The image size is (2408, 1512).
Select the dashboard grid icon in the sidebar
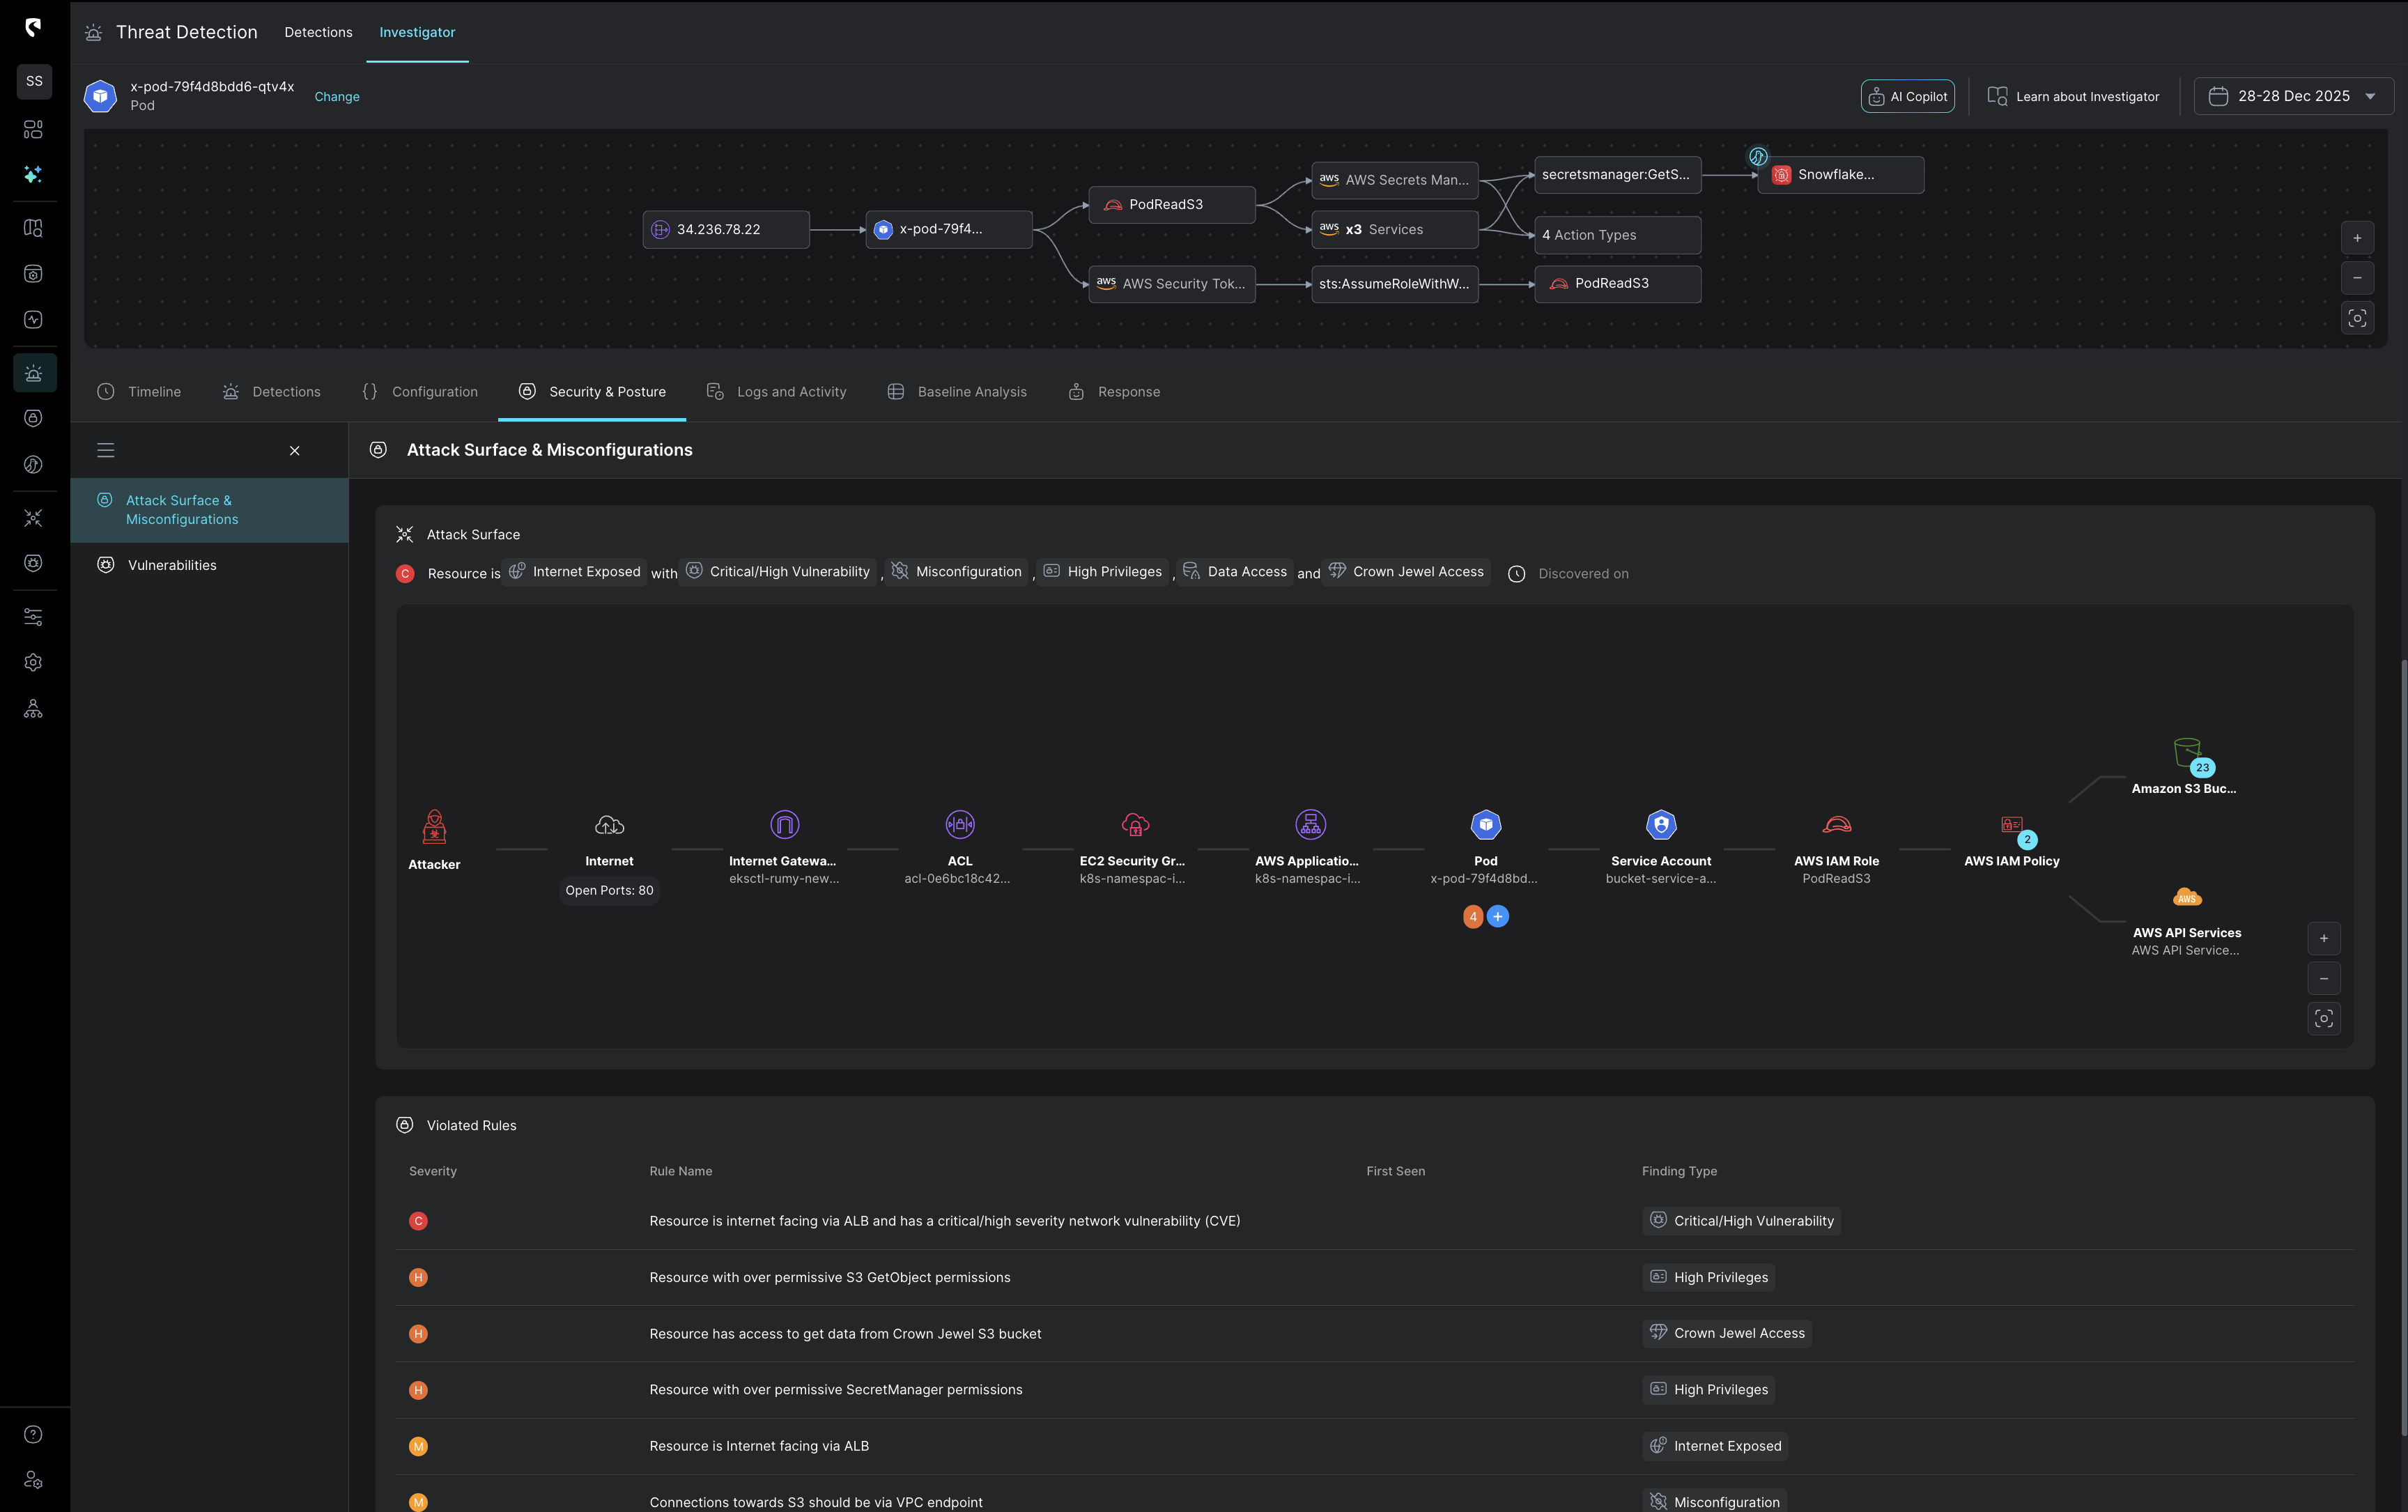pos(33,129)
